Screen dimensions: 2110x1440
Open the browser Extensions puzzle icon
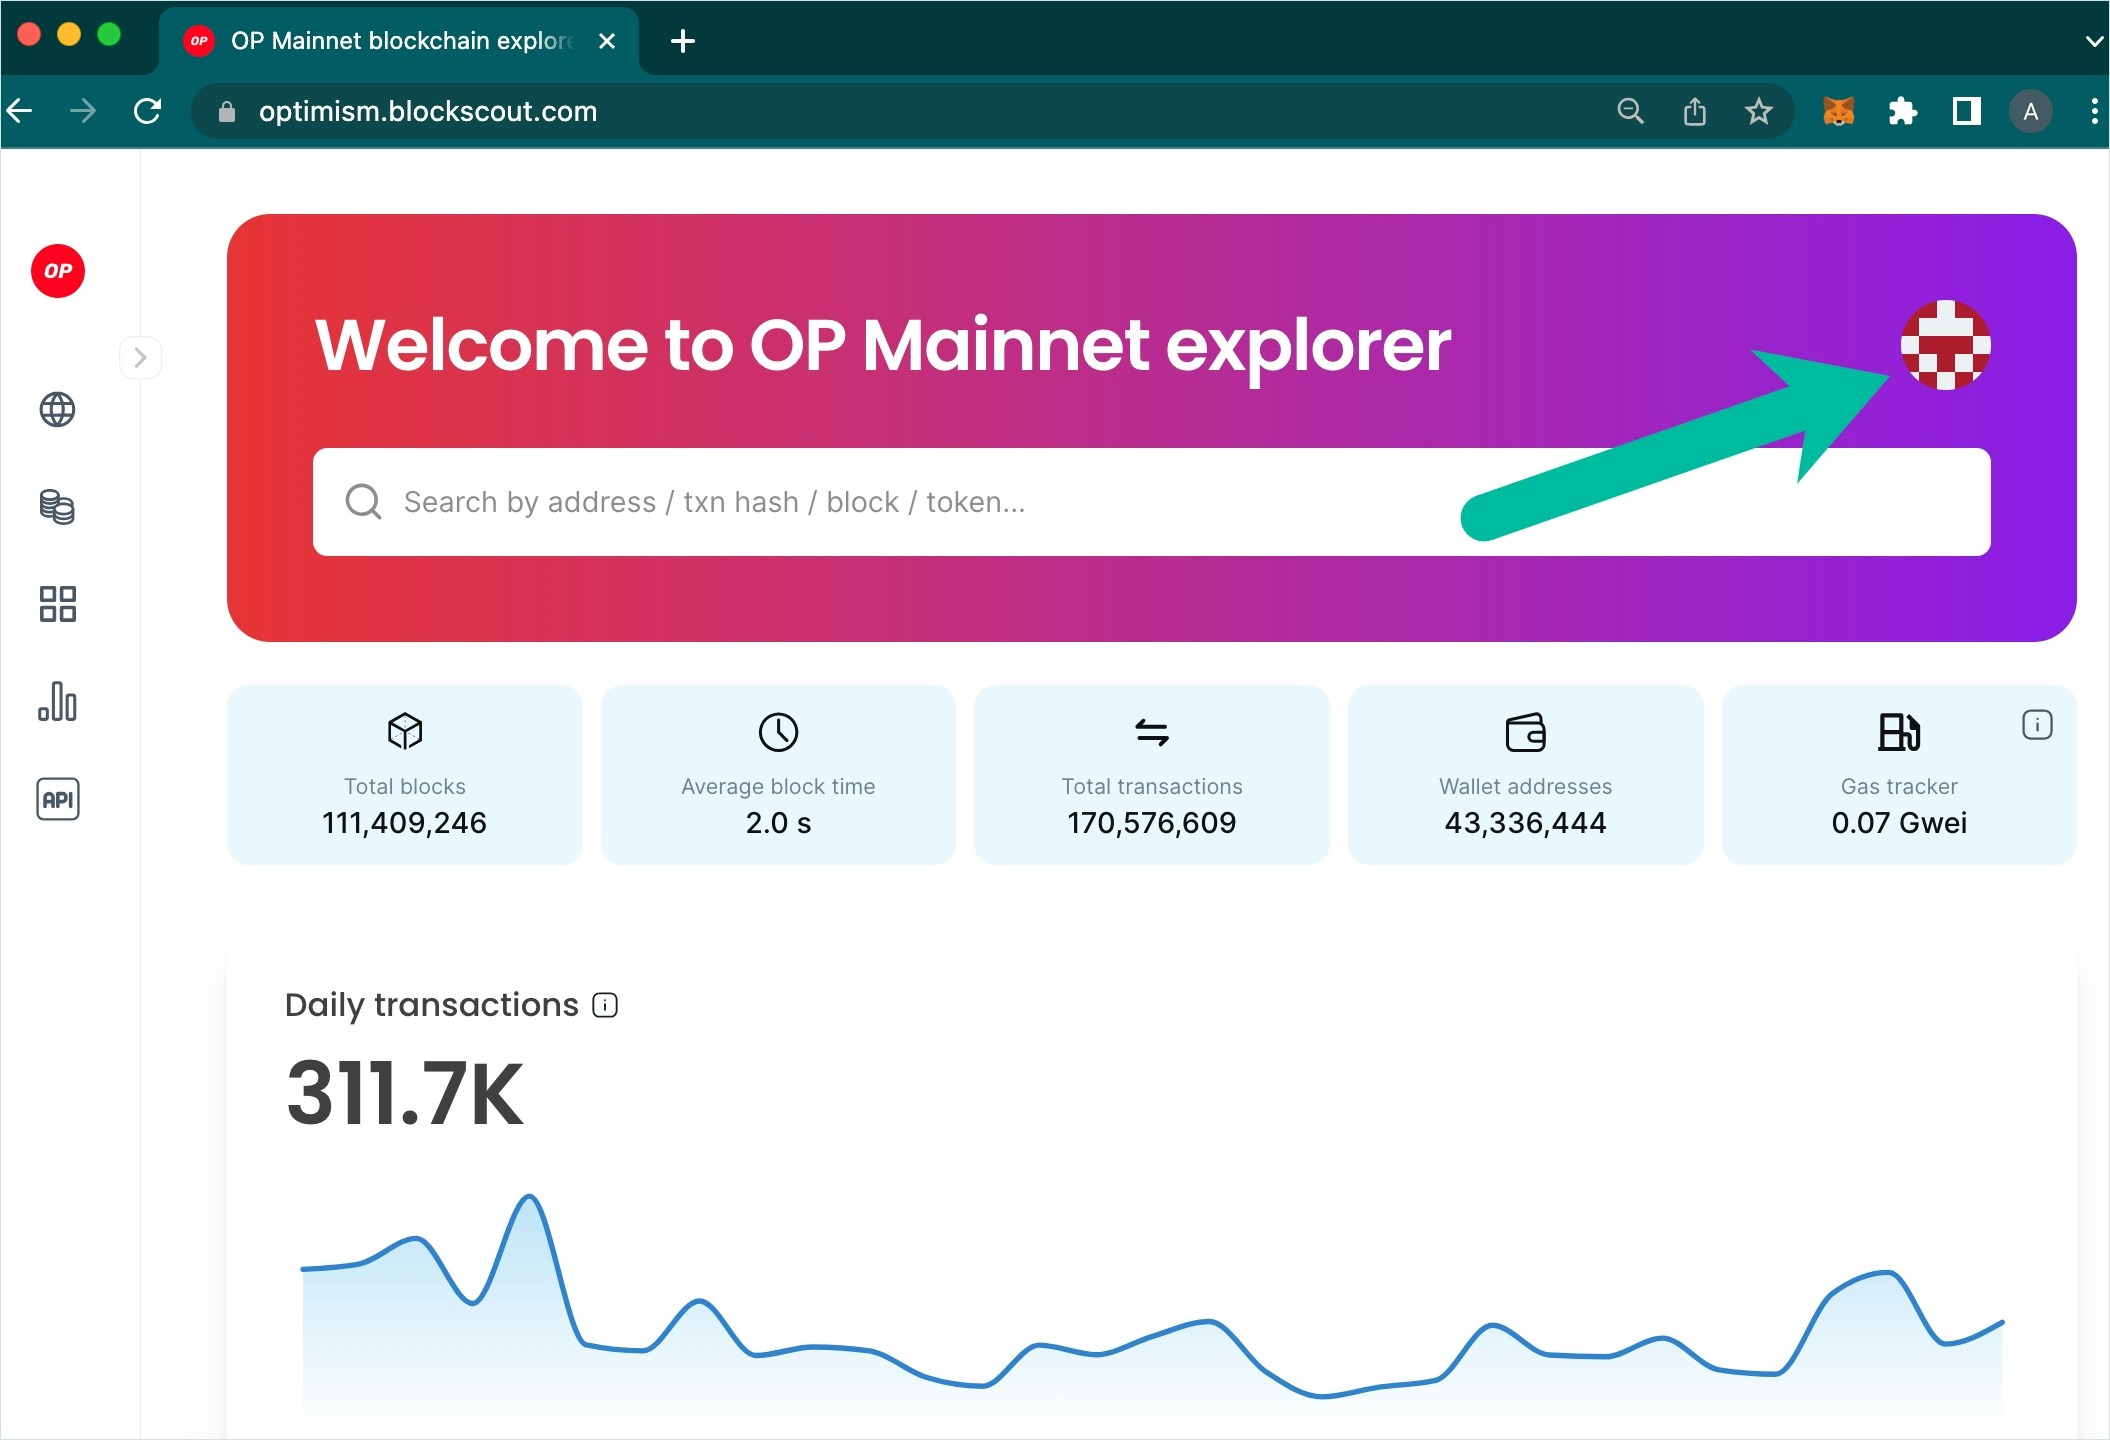1902,111
